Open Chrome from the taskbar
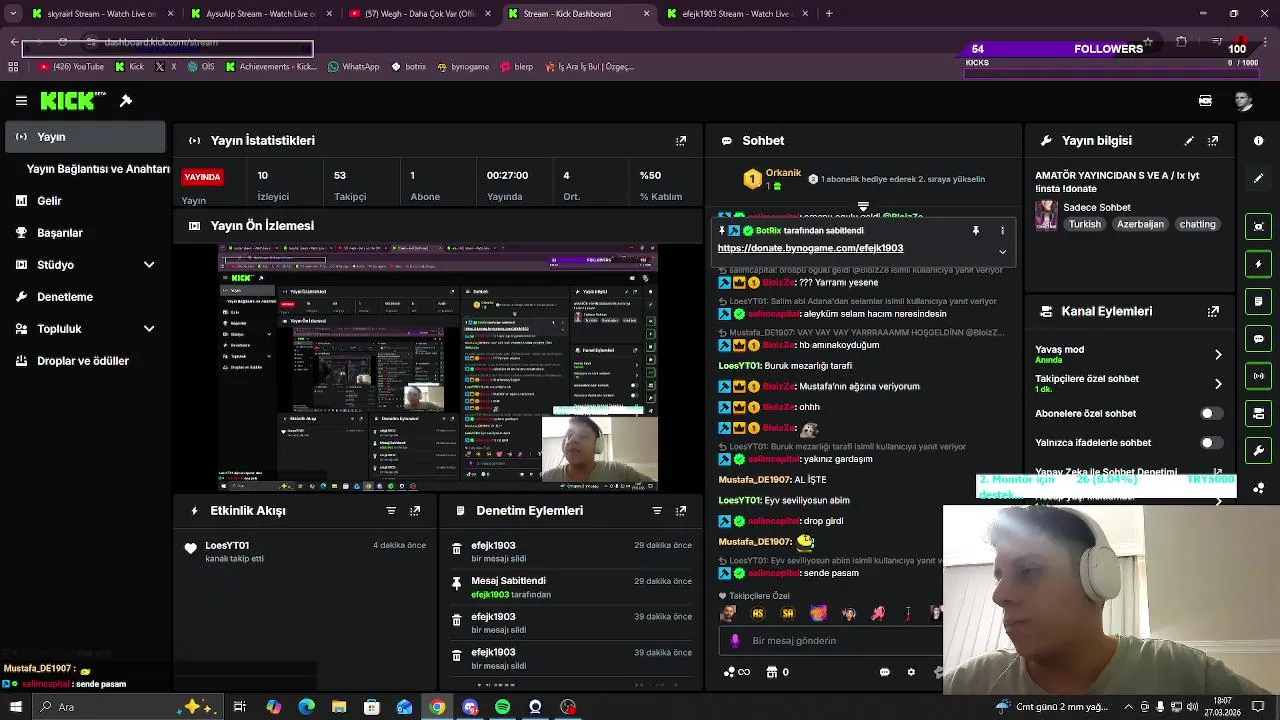Viewport: 1280px width, 720px height. 437,707
